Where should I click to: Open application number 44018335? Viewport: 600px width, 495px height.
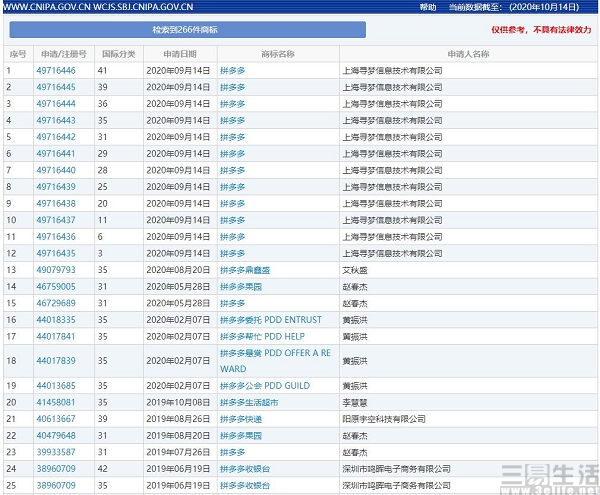click(56, 320)
